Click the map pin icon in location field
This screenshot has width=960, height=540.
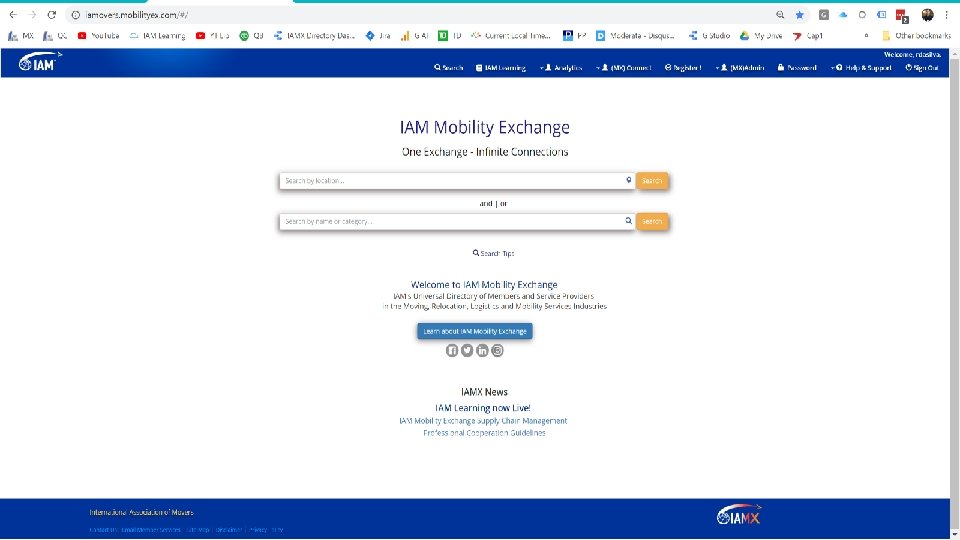pyautogui.click(x=629, y=180)
